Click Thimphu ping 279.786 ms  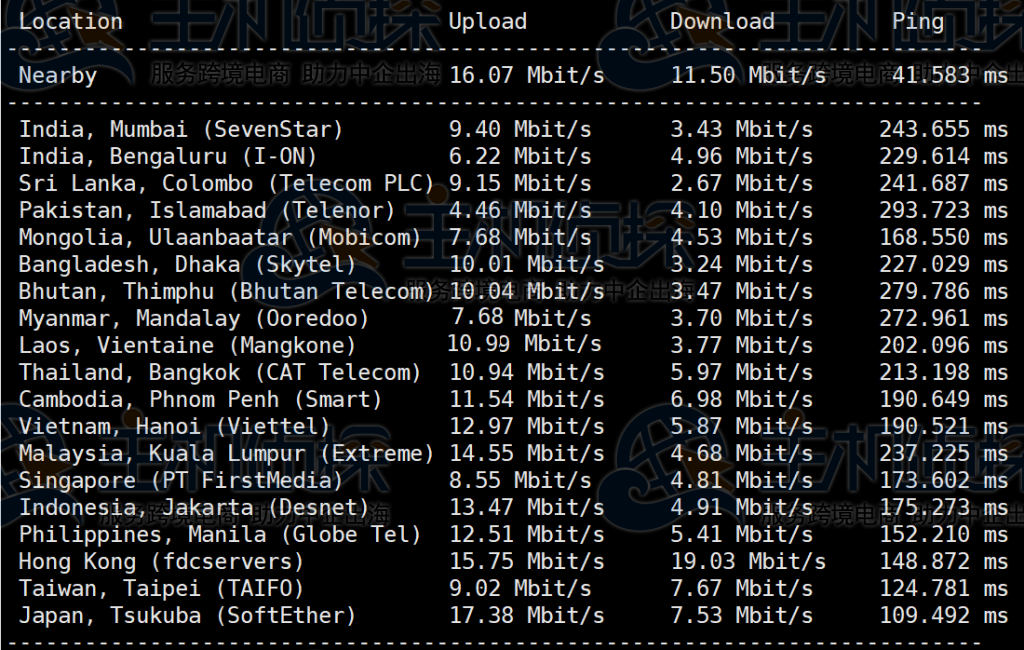click(x=944, y=291)
